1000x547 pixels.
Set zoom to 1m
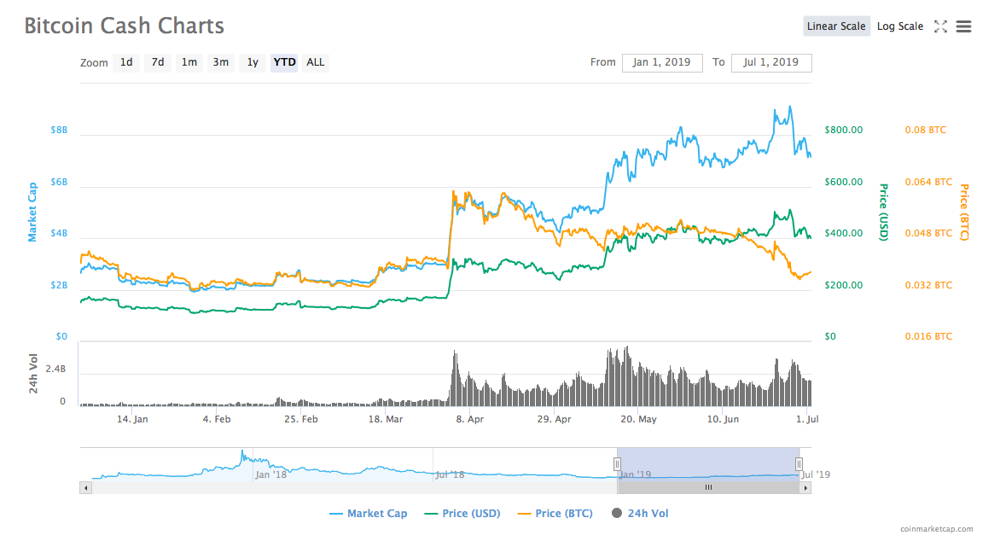(x=189, y=62)
